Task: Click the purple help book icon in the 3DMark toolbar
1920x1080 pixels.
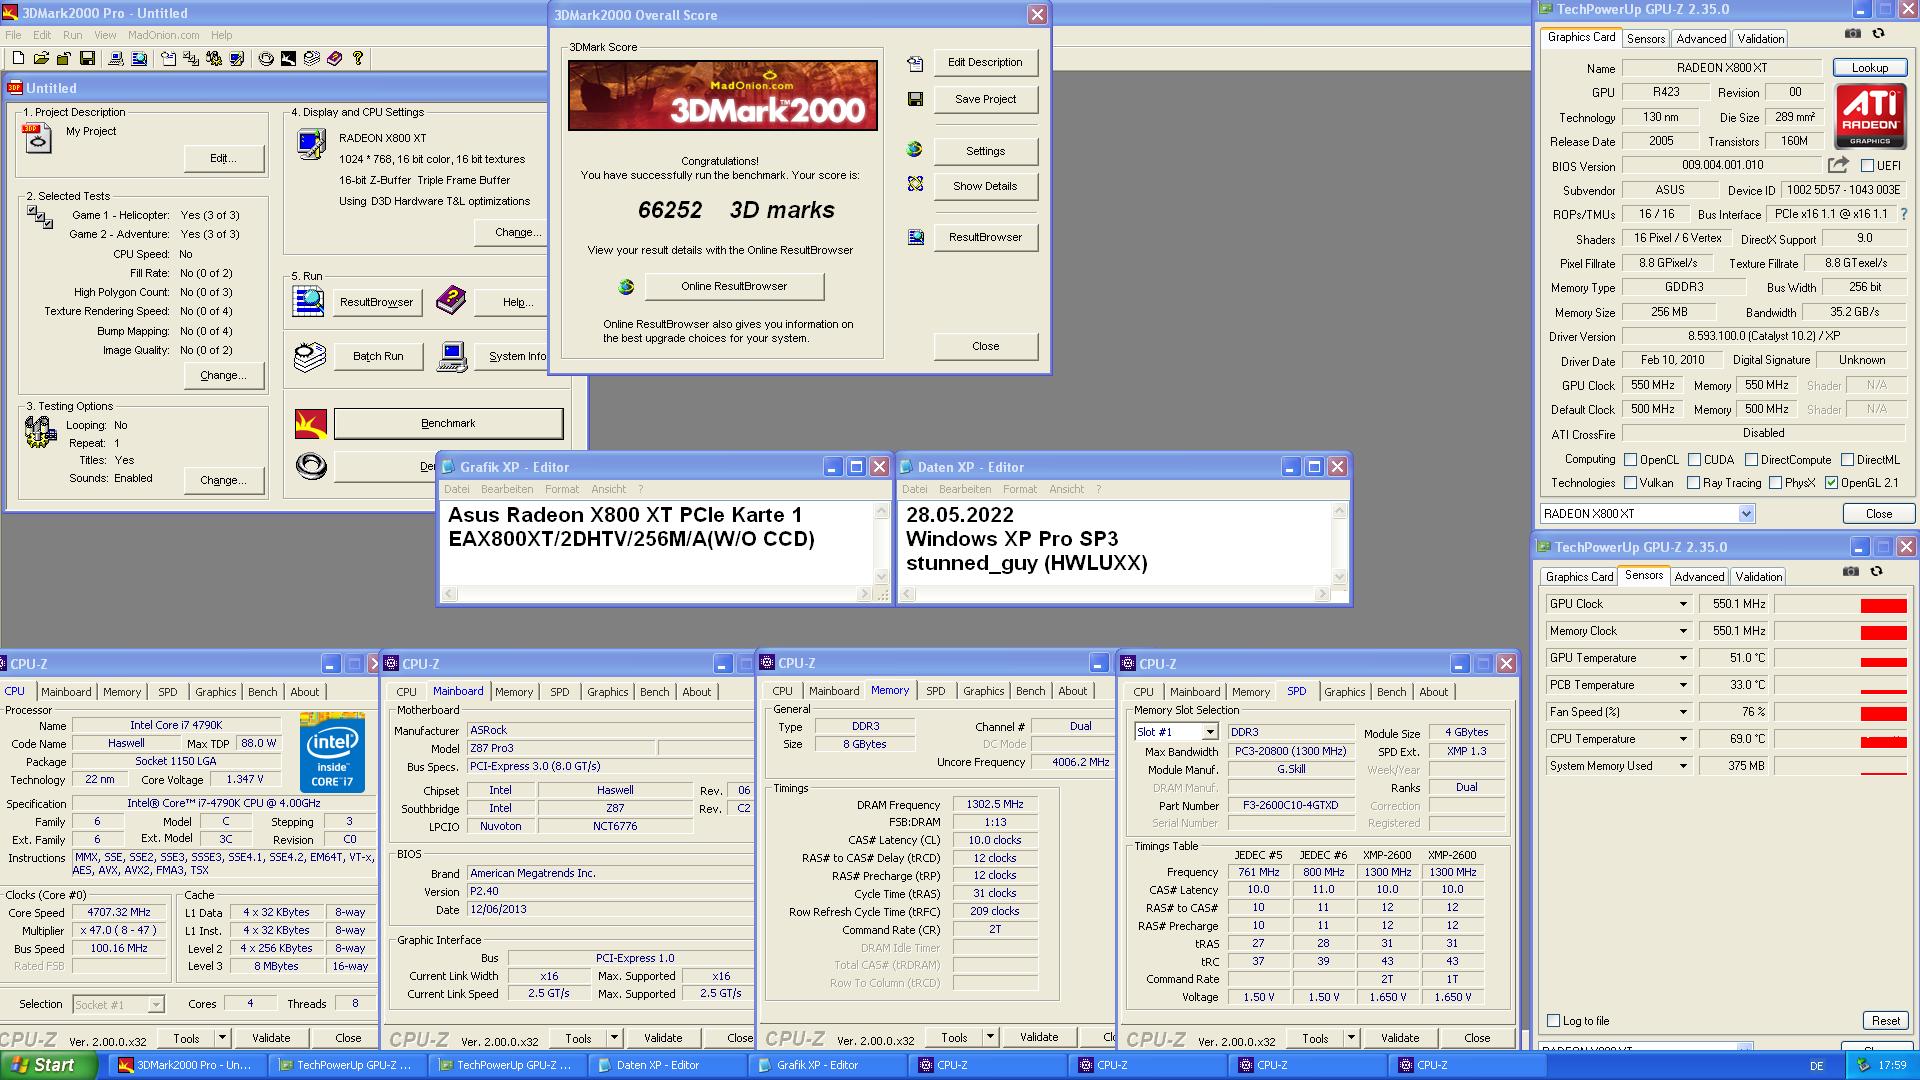Action: [x=334, y=59]
